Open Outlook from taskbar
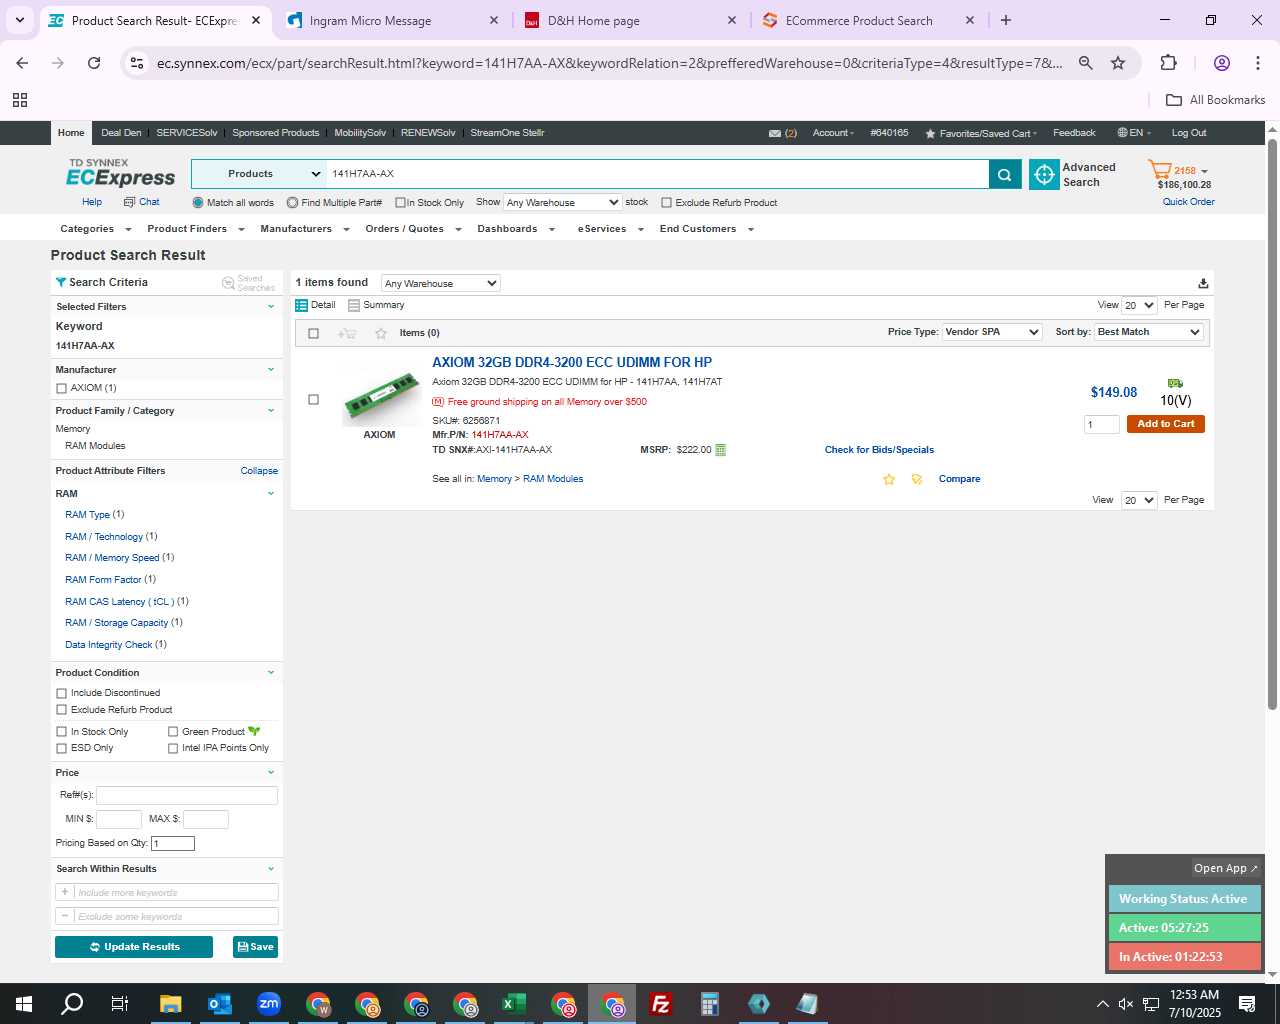This screenshot has width=1280, height=1024. coord(219,1004)
